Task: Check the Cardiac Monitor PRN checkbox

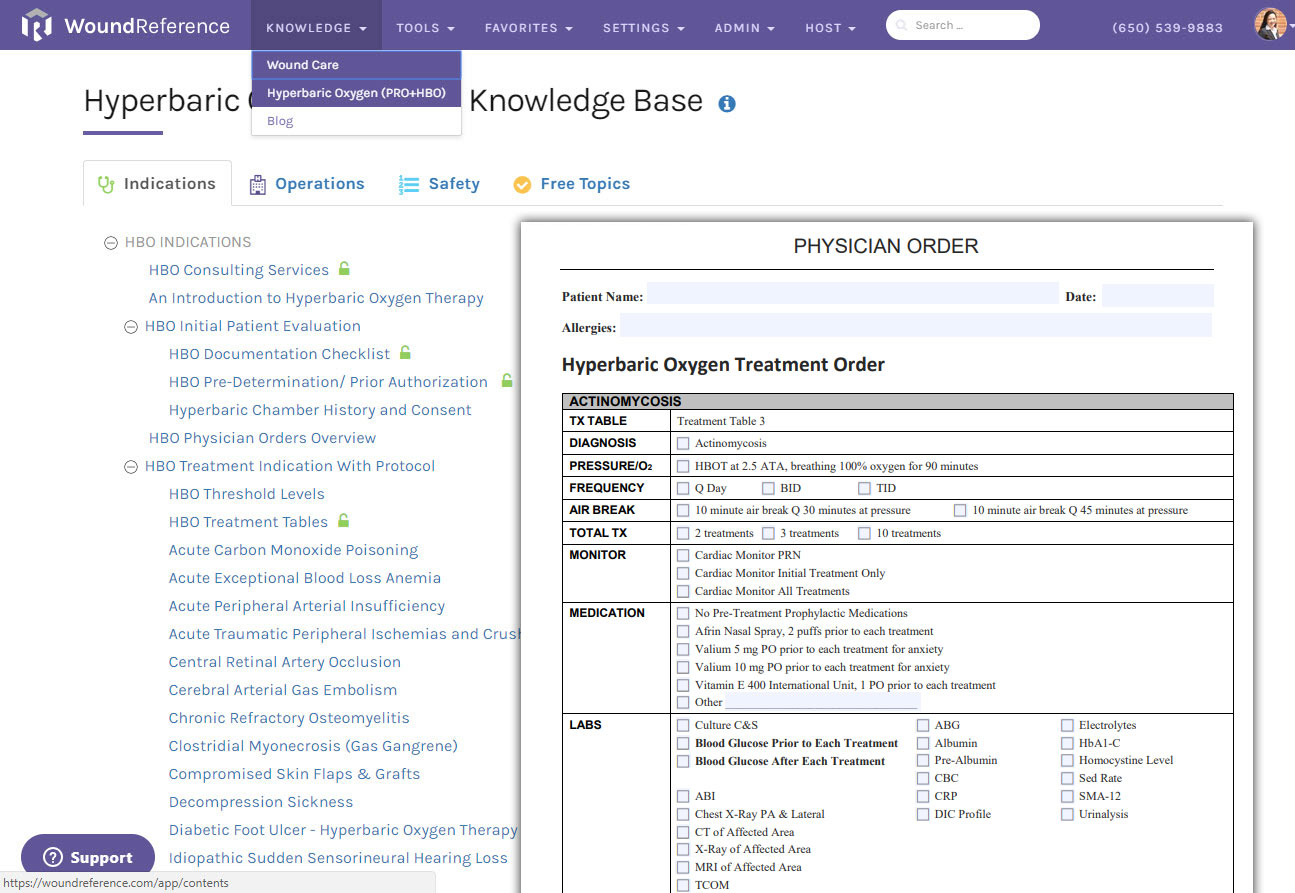Action: click(683, 554)
